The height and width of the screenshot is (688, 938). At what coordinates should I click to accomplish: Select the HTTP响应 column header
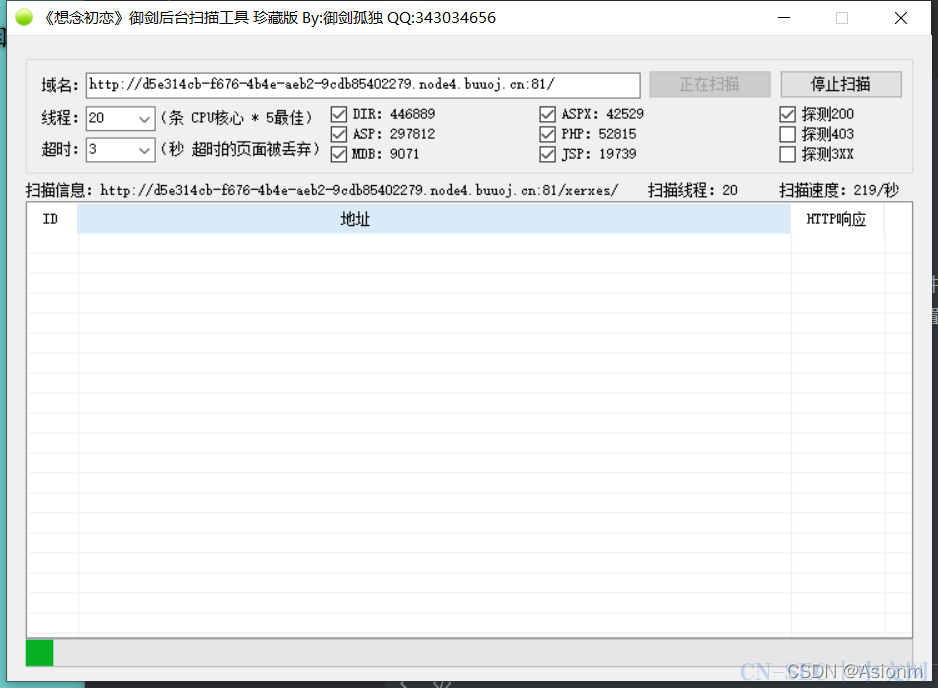[836, 220]
